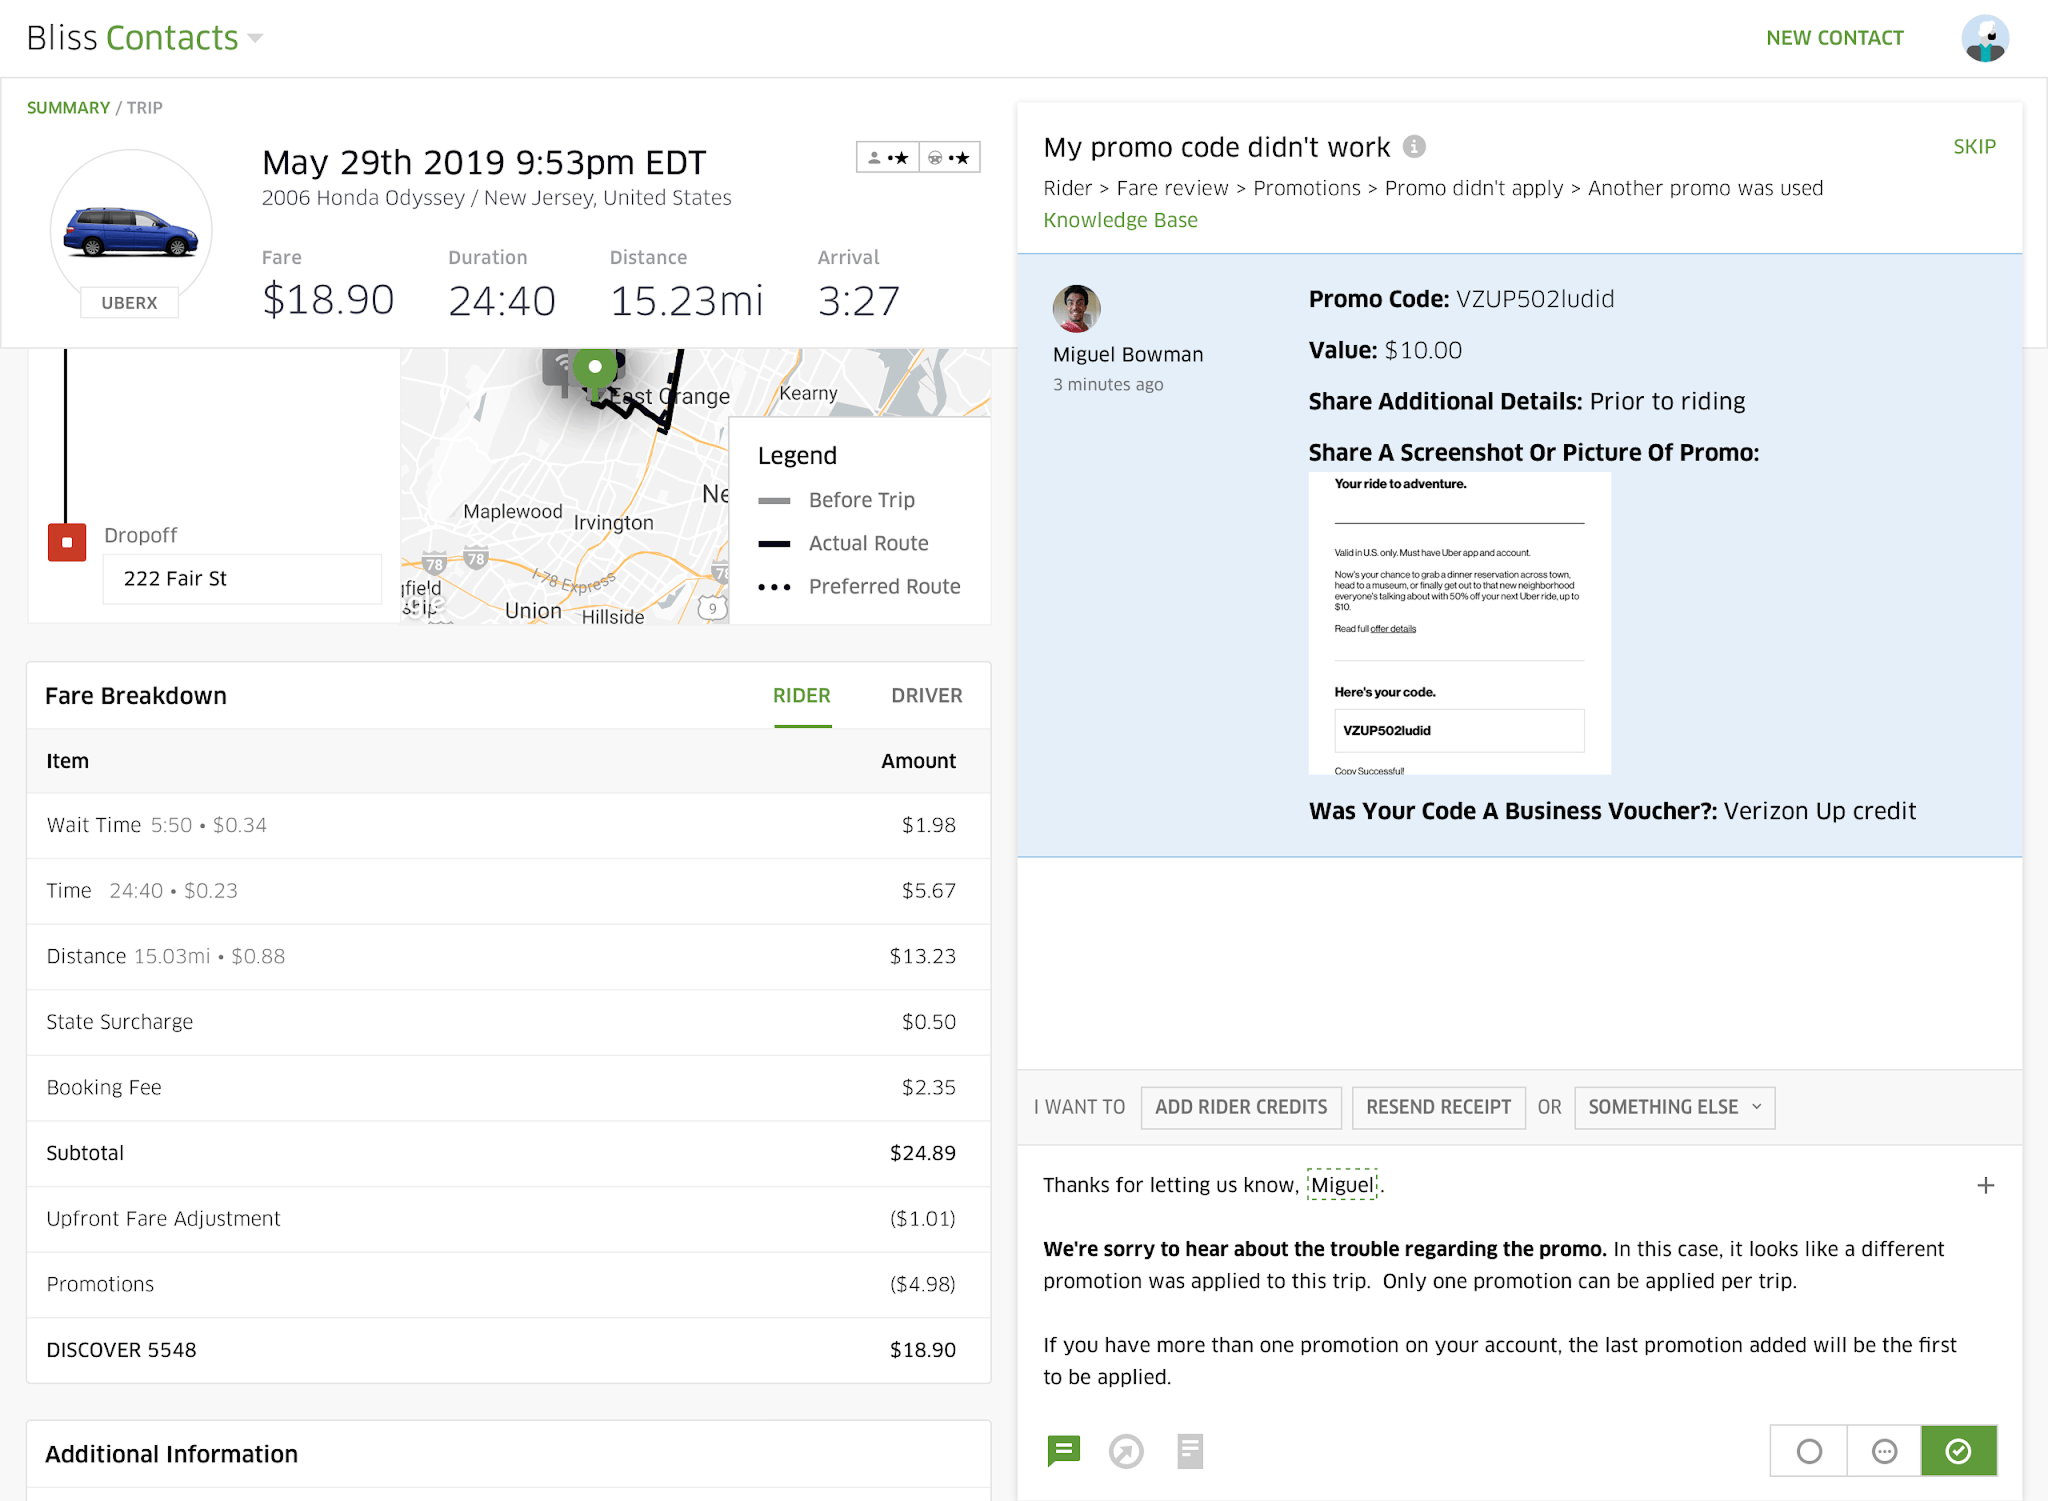Select the solved green checkmark status
Viewport: 2048px width, 1501px height.
[1958, 1451]
